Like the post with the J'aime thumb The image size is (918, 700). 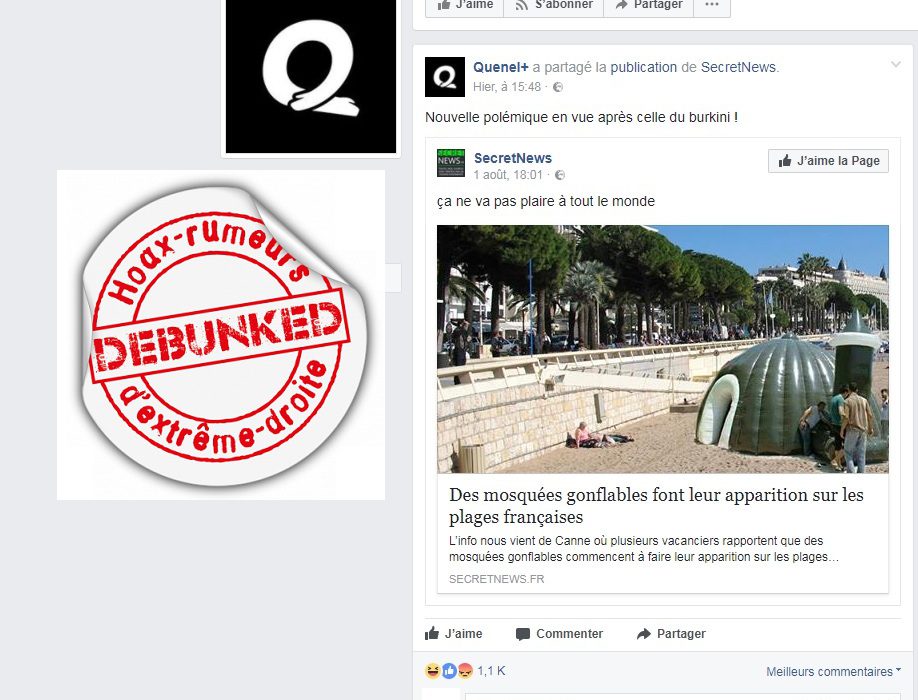[454, 633]
